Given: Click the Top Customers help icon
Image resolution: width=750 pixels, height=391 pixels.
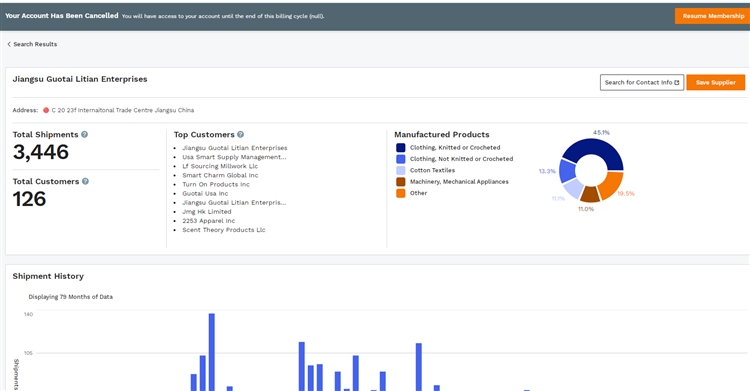Looking at the screenshot, I should coord(240,134).
